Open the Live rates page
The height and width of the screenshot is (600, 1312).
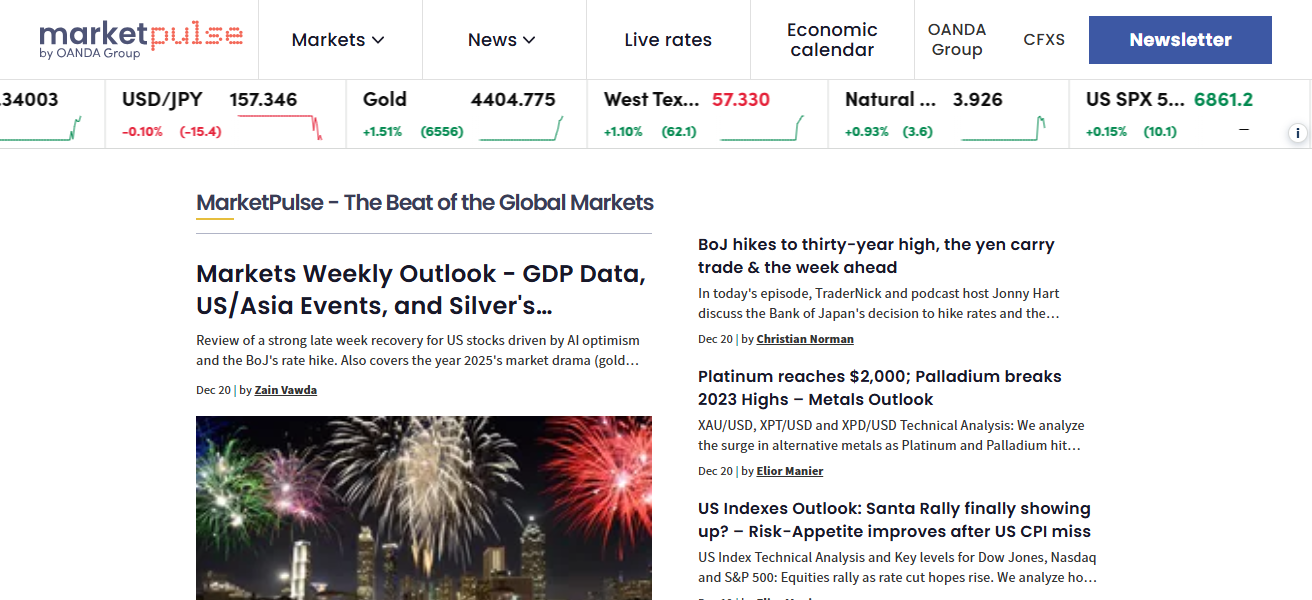(x=667, y=39)
